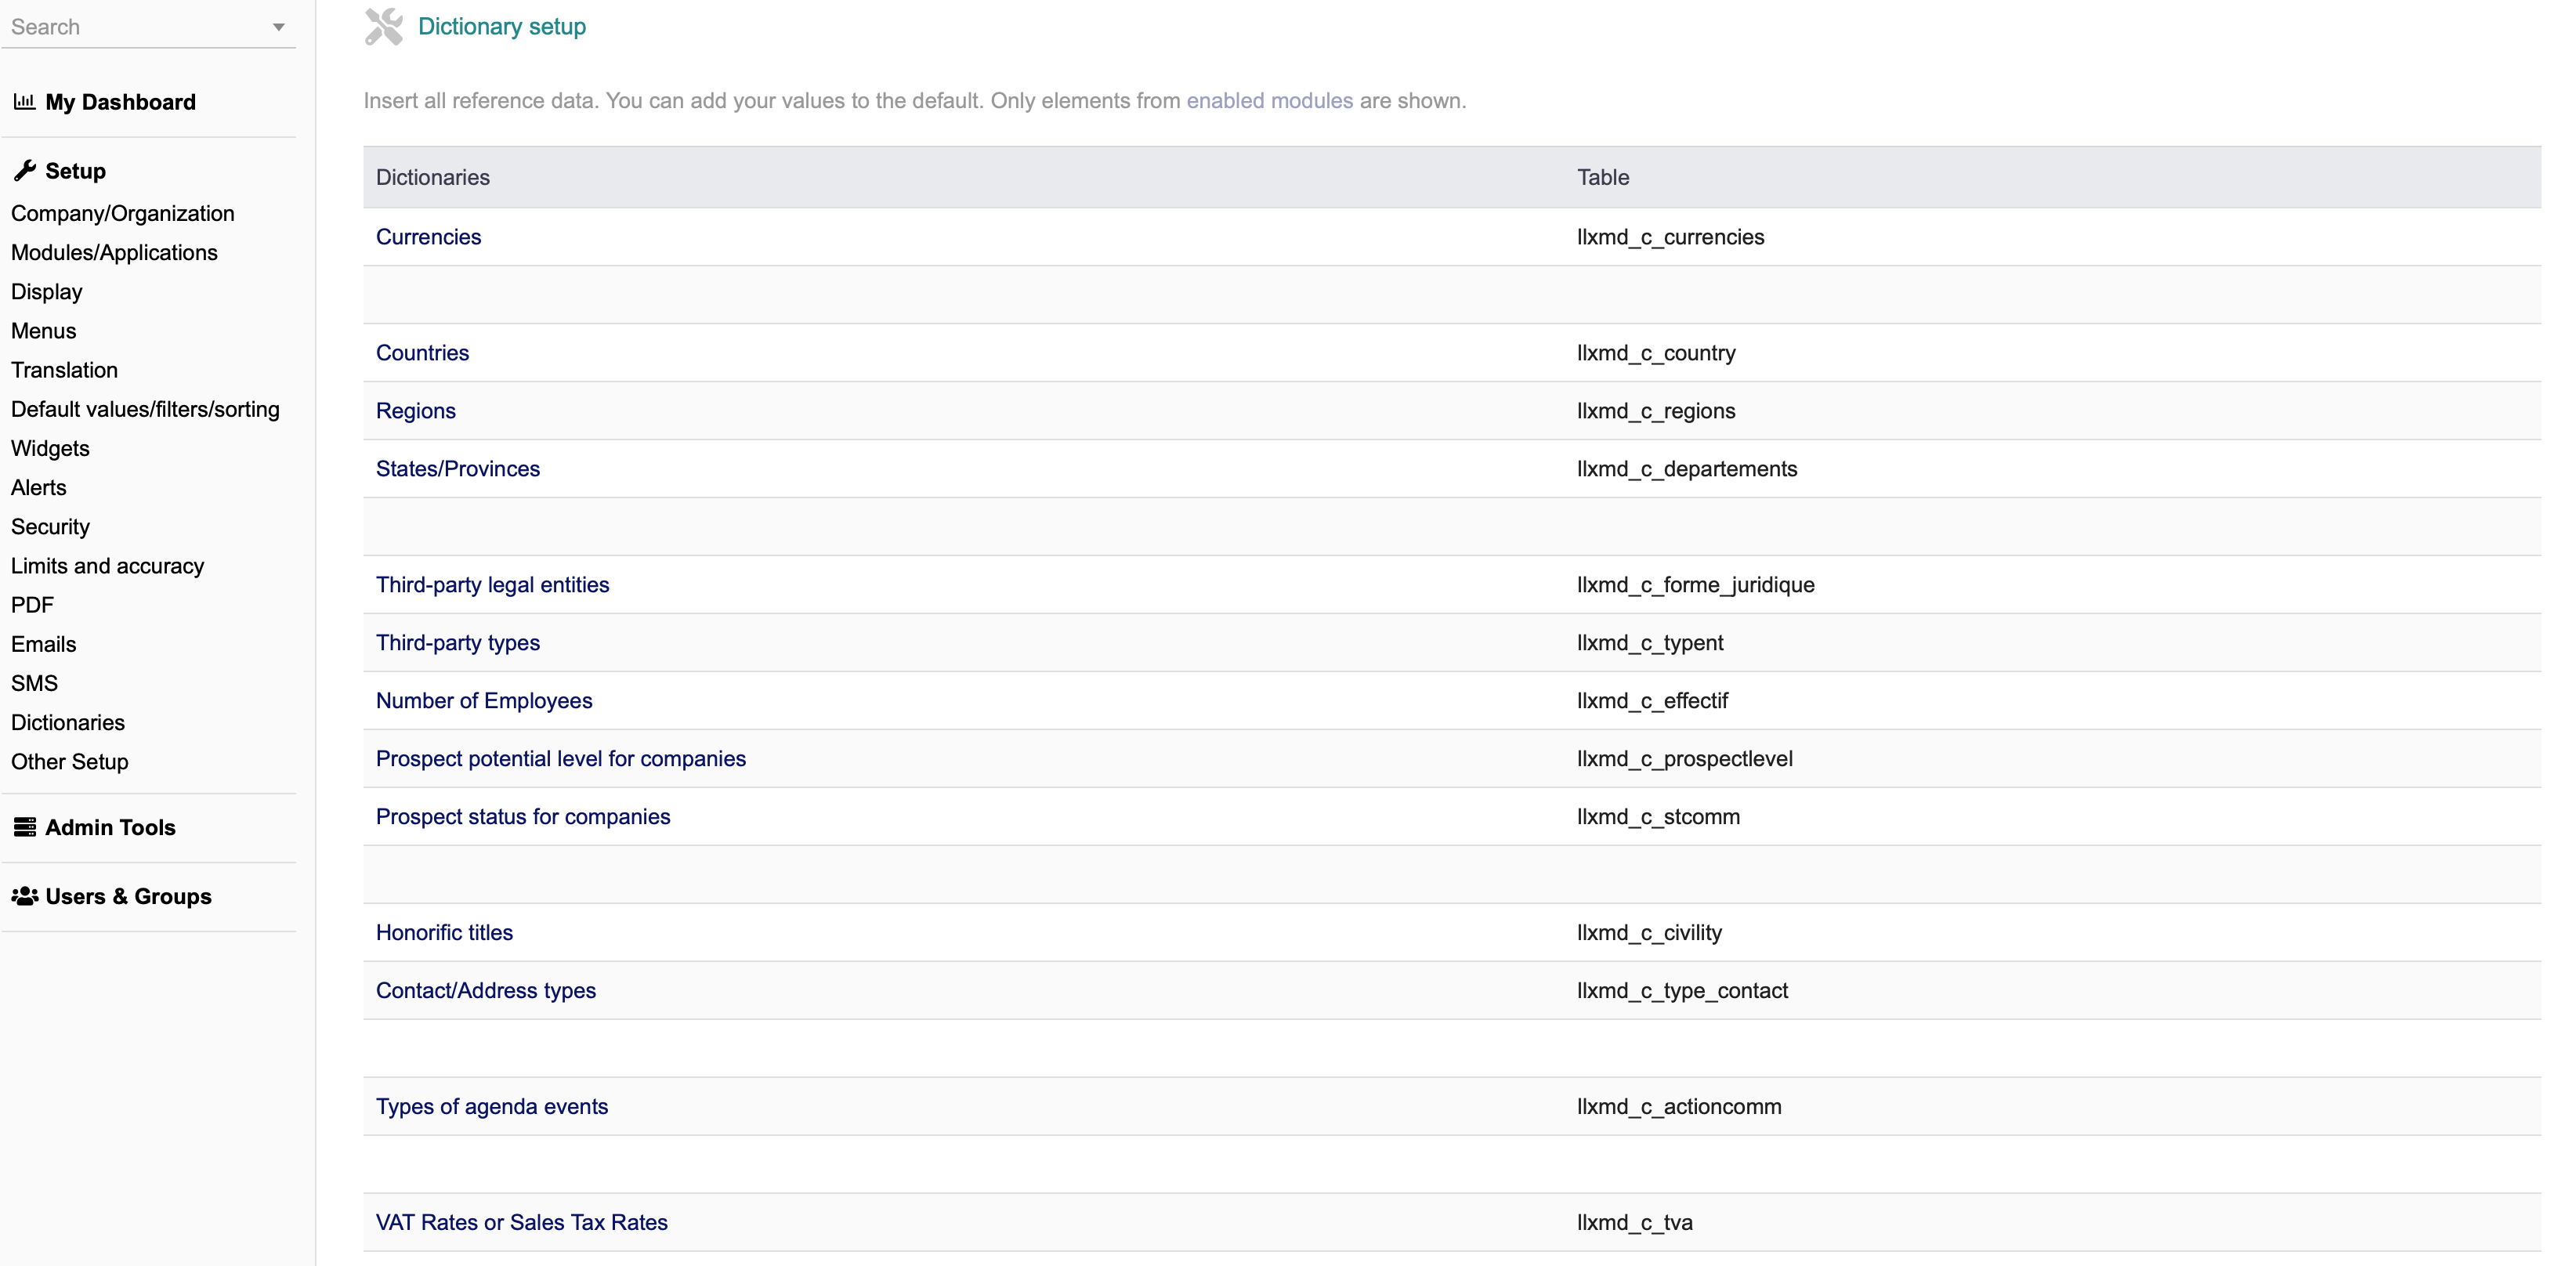Screen dimensions: 2576x1266
Task: Open the Users & Groups menu
Action: click(128, 896)
